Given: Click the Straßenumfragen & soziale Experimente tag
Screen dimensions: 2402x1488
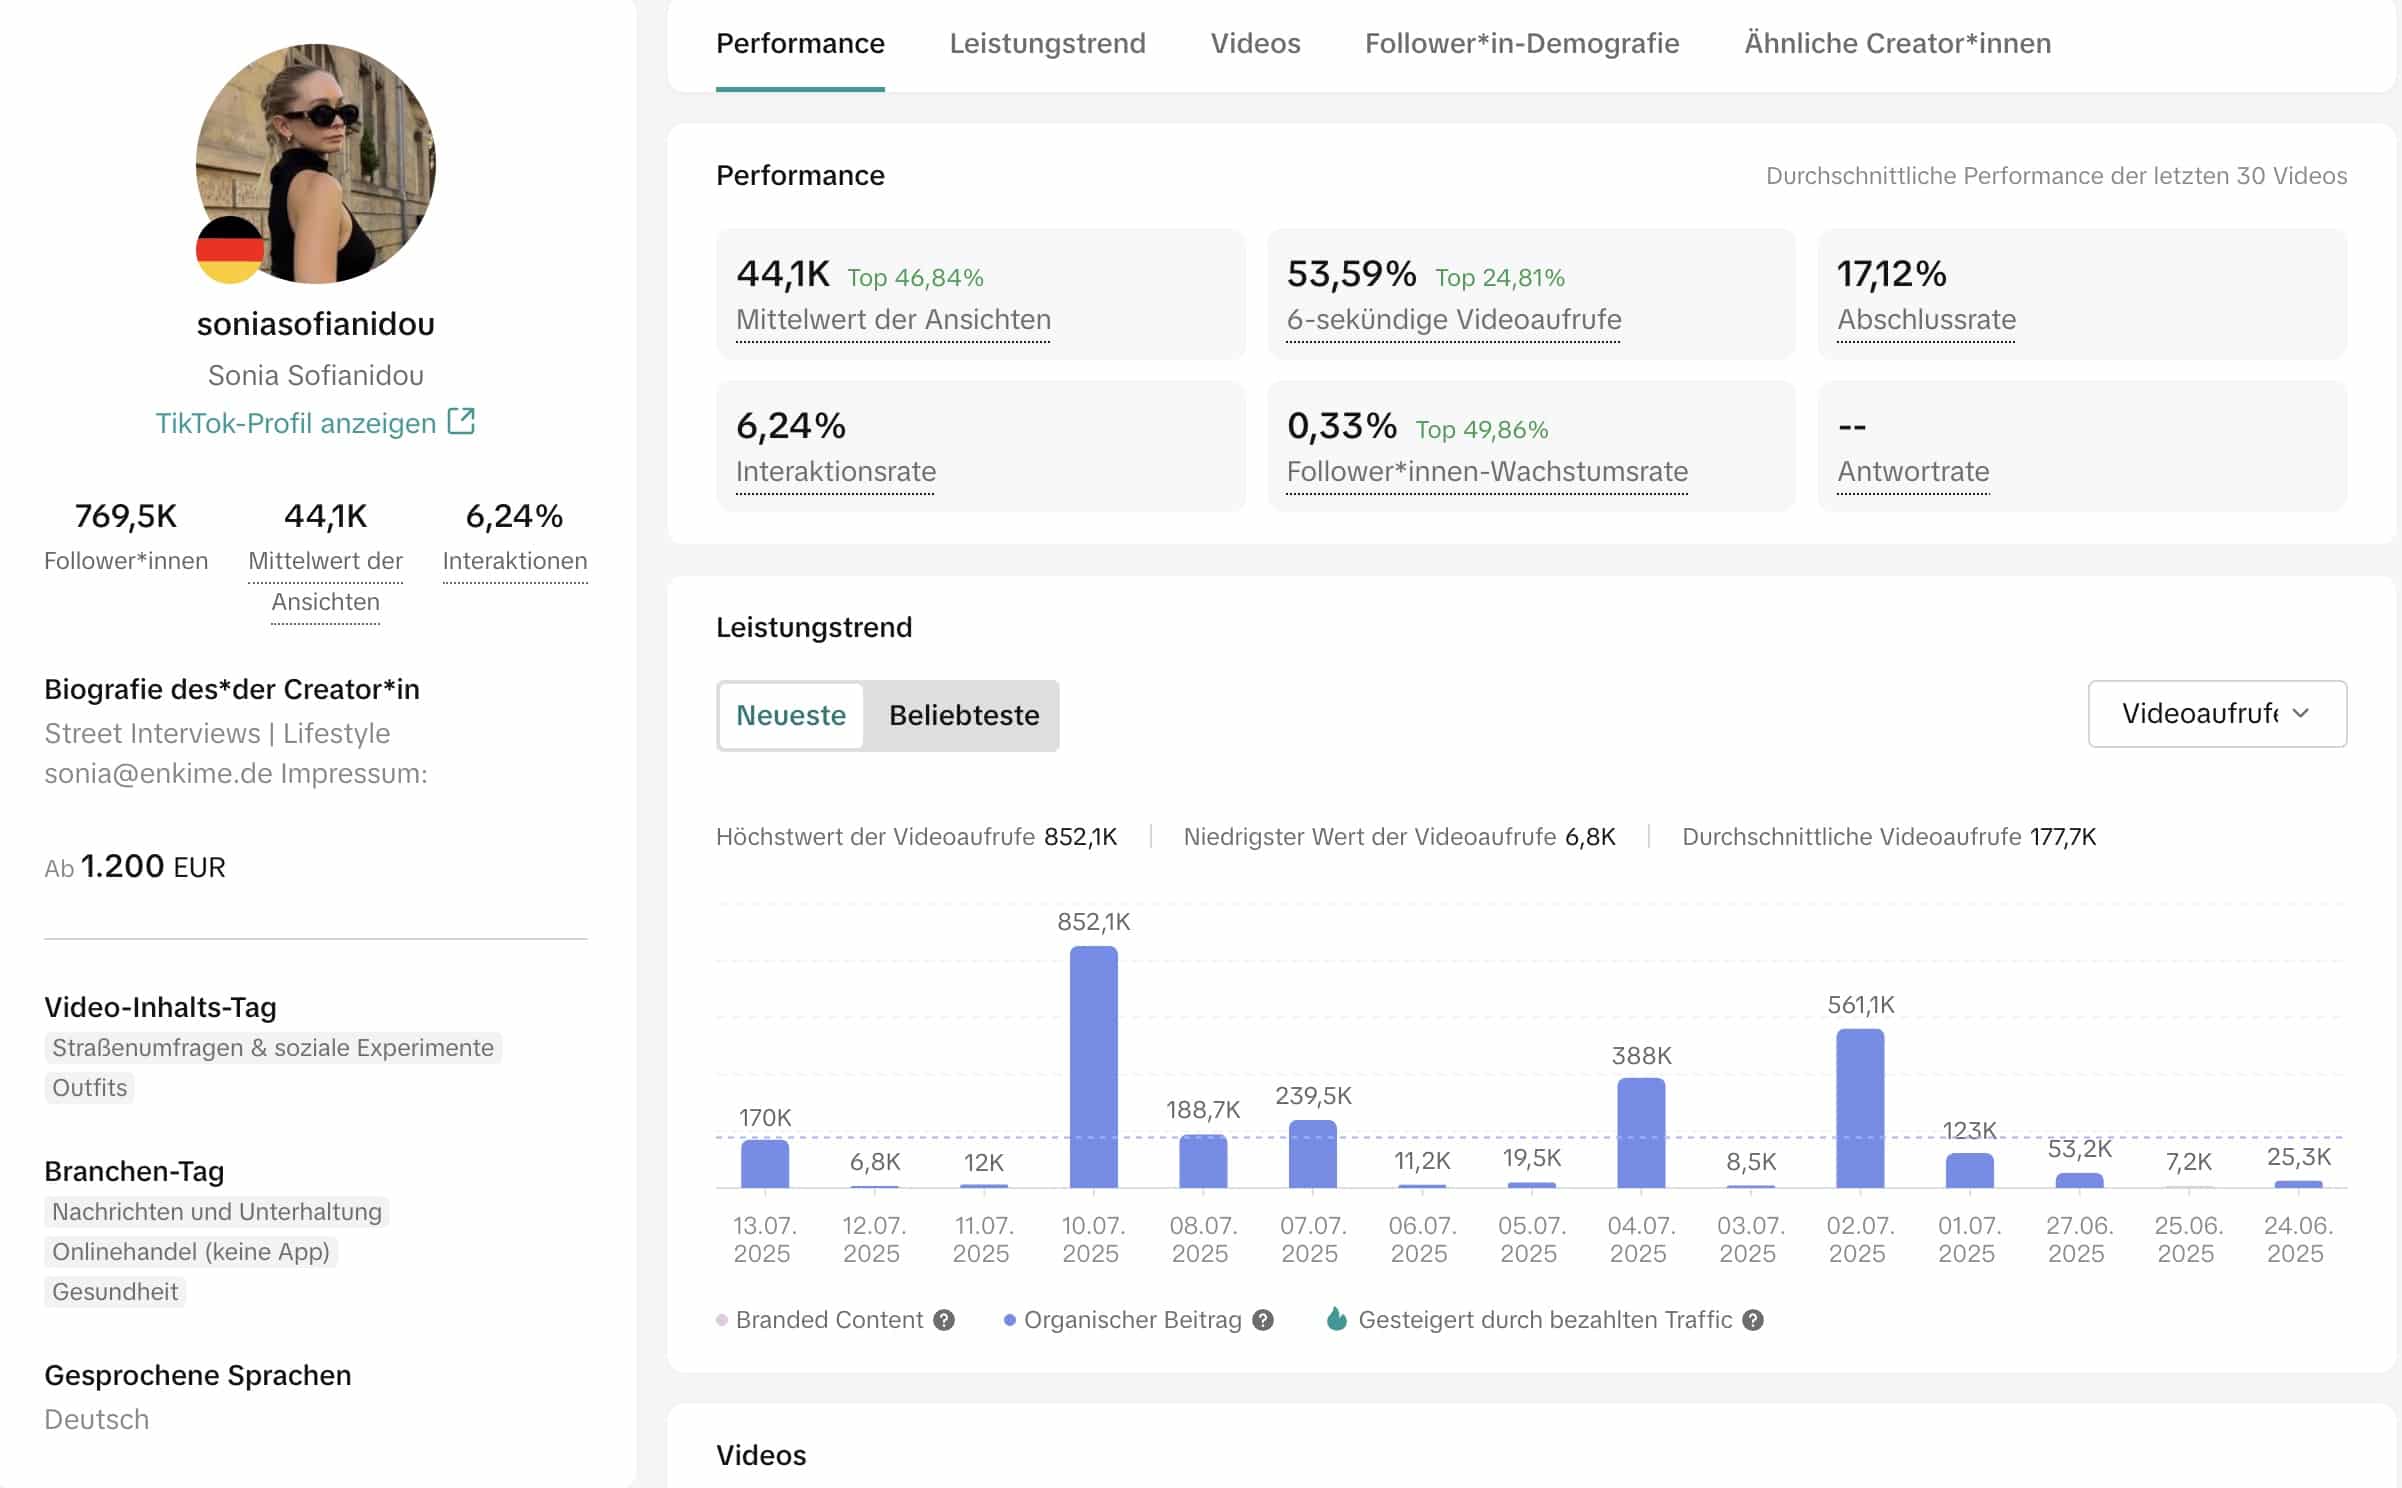Looking at the screenshot, I should click(273, 1047).
